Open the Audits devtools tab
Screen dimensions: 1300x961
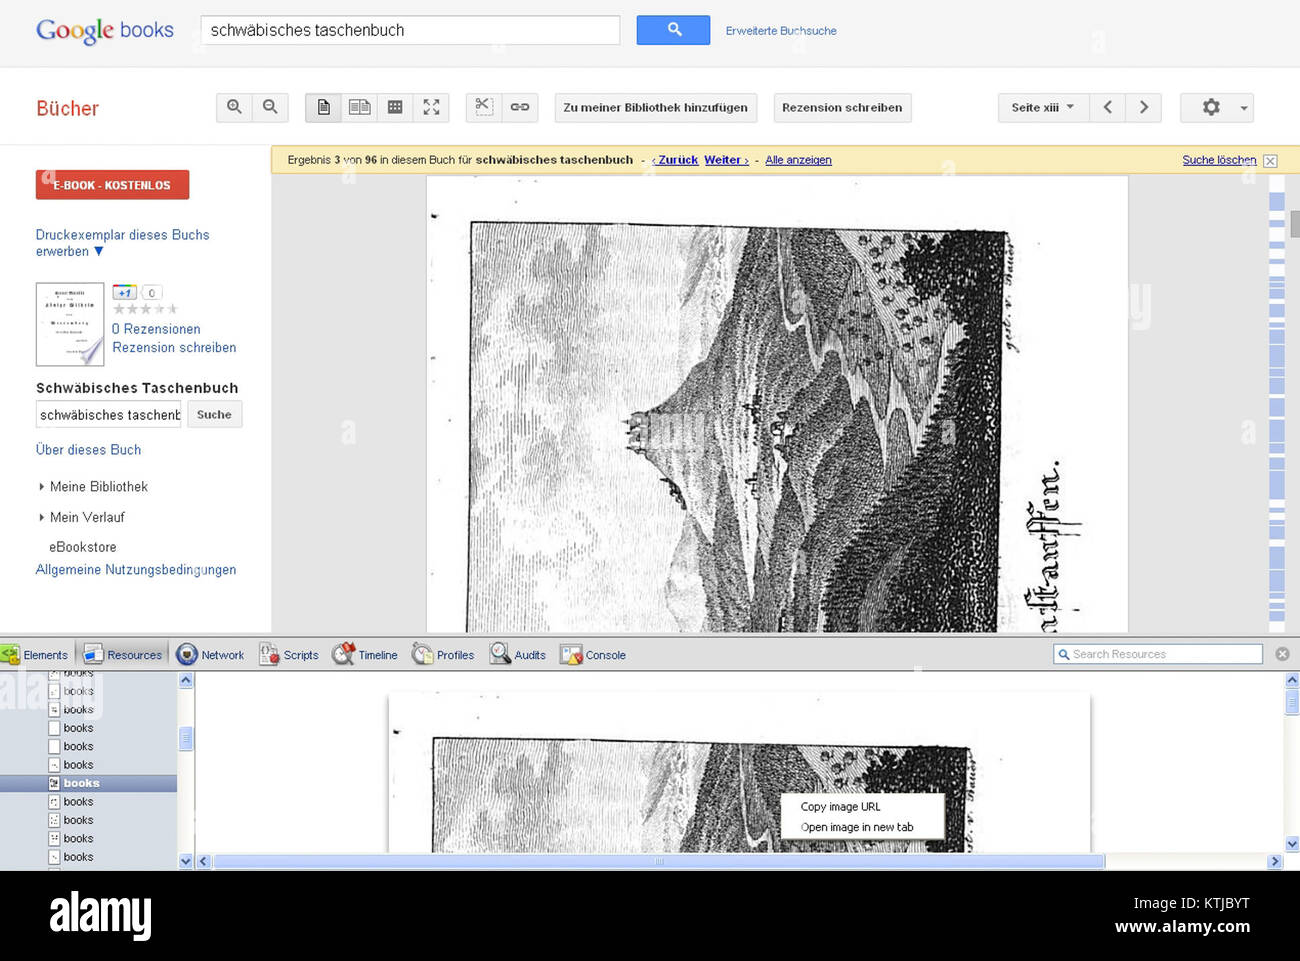tap(518, 655)
